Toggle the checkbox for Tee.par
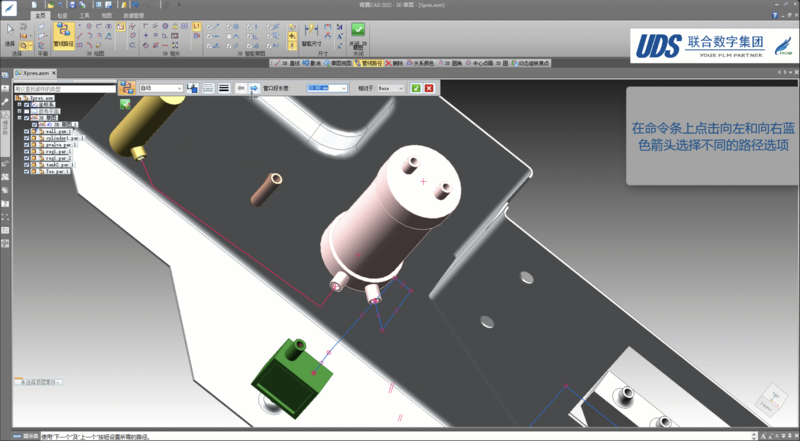 (27, 171)
